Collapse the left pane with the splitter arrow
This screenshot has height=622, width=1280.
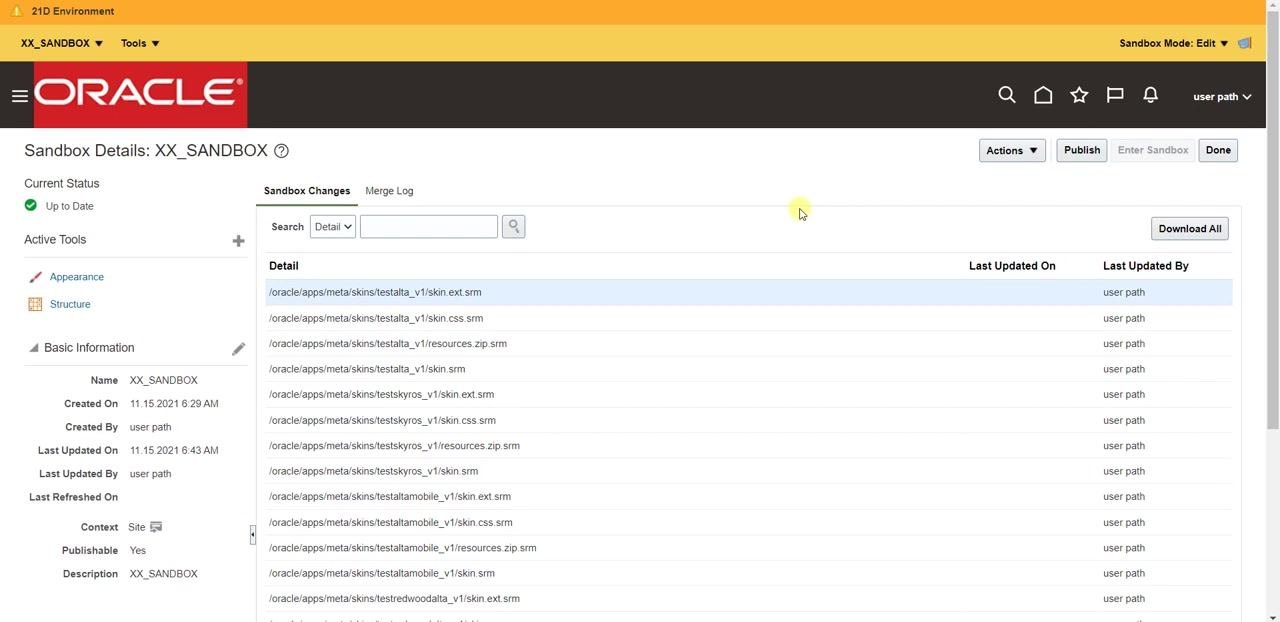pos(252,535)
